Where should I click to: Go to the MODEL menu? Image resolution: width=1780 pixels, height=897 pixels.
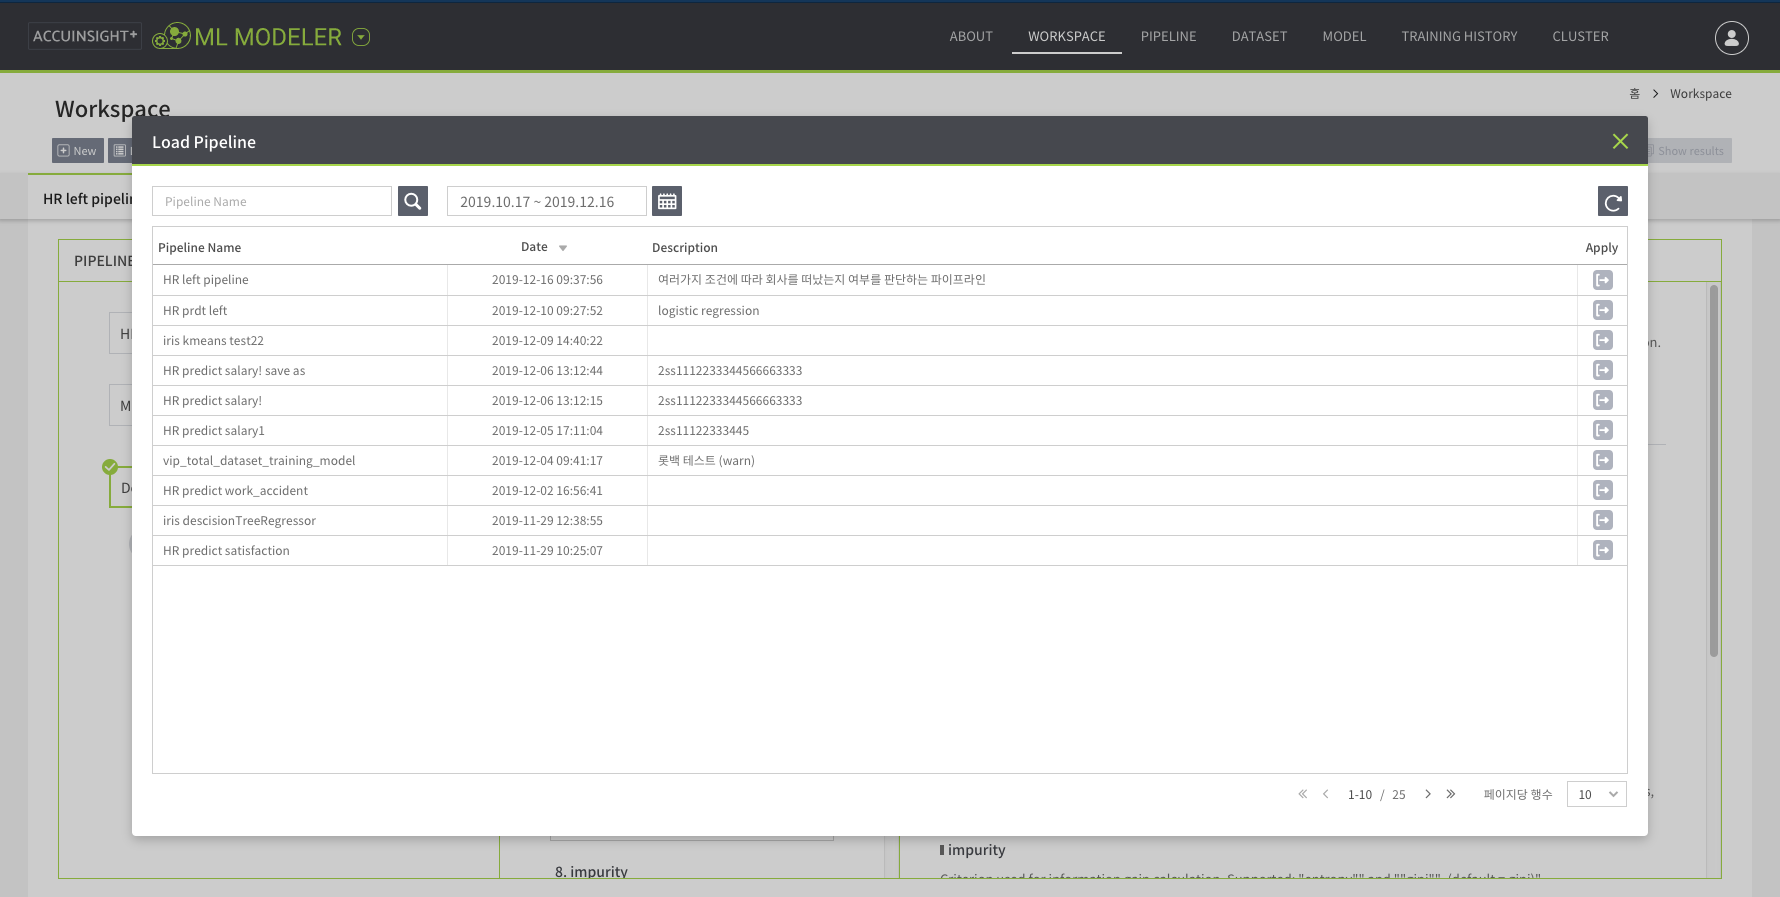click(x=1344, y=36)
